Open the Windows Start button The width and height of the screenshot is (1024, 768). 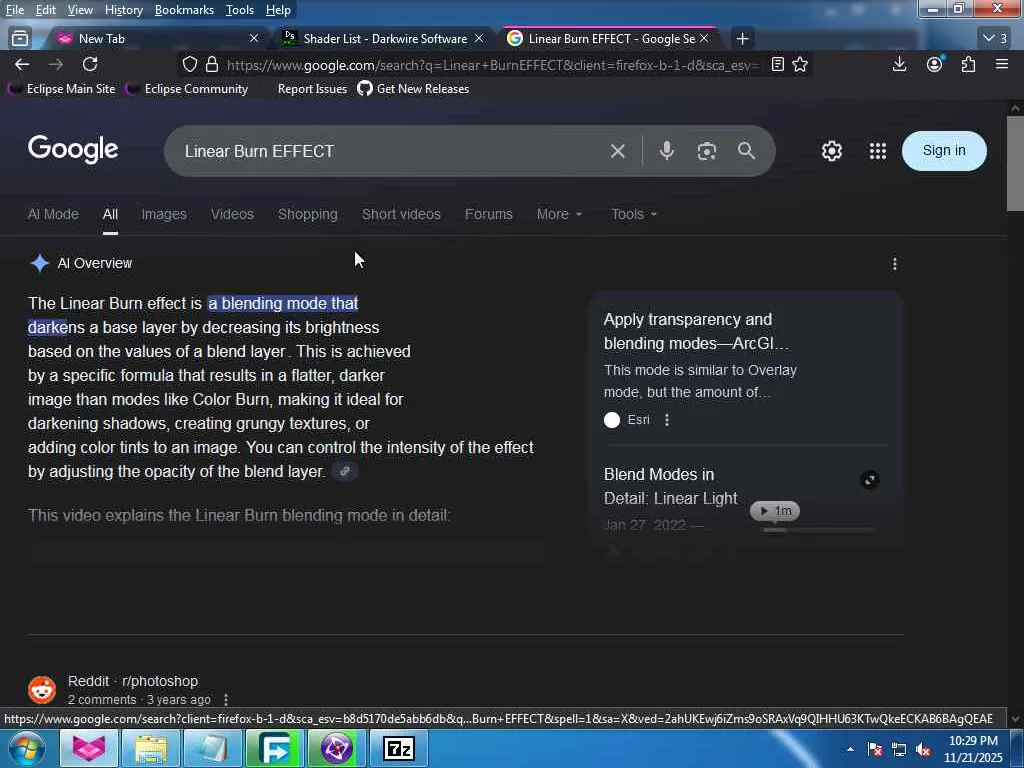[x=27, y=748]
